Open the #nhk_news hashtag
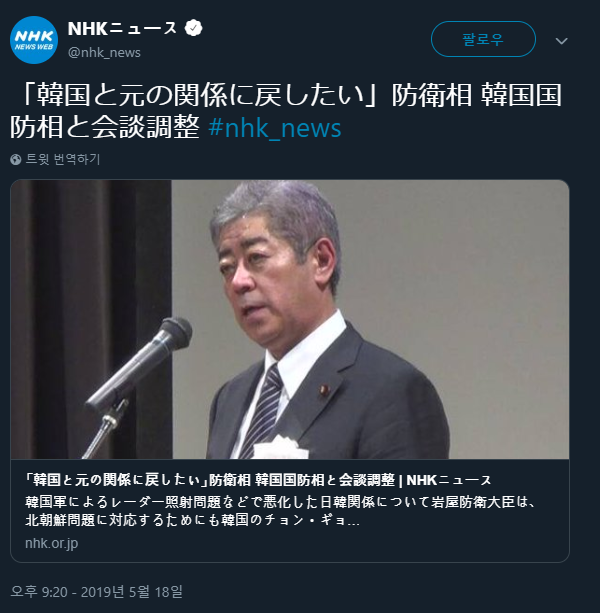Screen dimensions: 600x613 (275, 128)
